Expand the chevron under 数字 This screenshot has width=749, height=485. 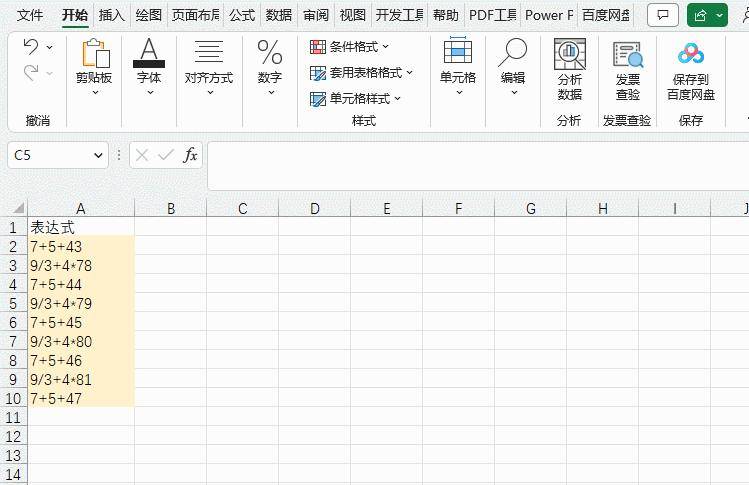tap(271, 92)
